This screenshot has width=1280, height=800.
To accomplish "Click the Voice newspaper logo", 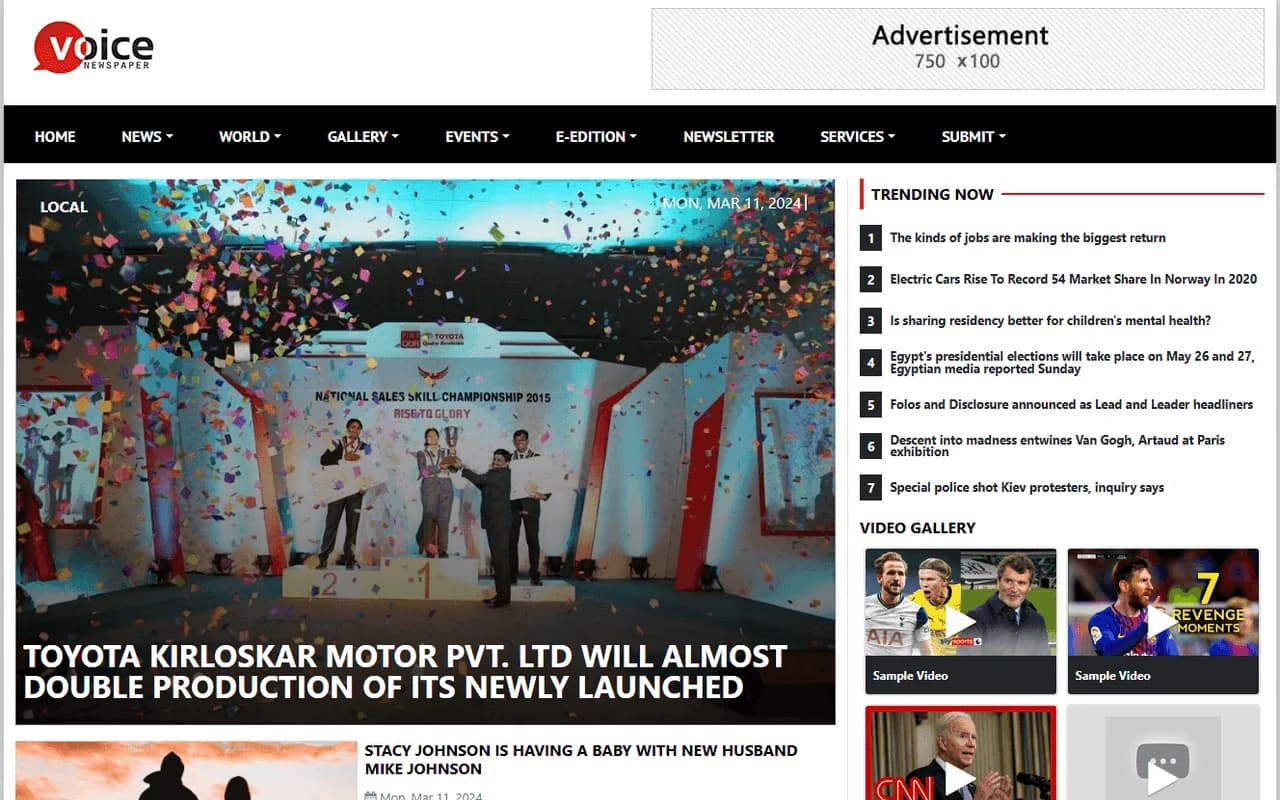I will click(x=92, y=47).
